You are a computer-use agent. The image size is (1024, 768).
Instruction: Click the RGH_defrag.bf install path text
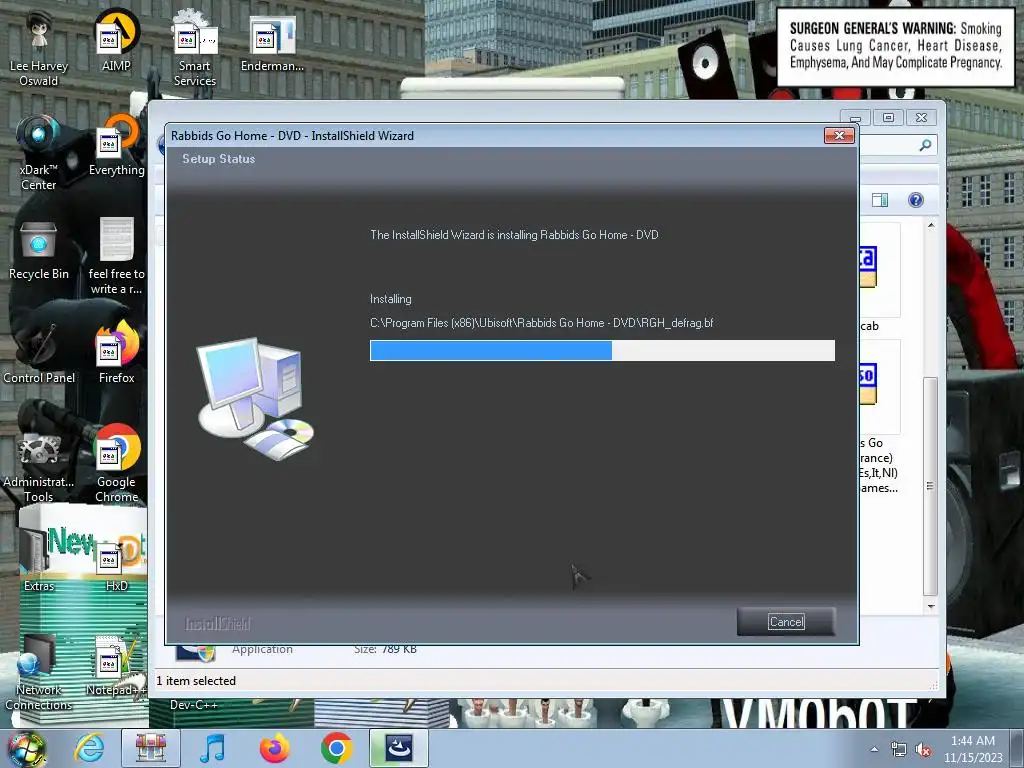(541, 323)
